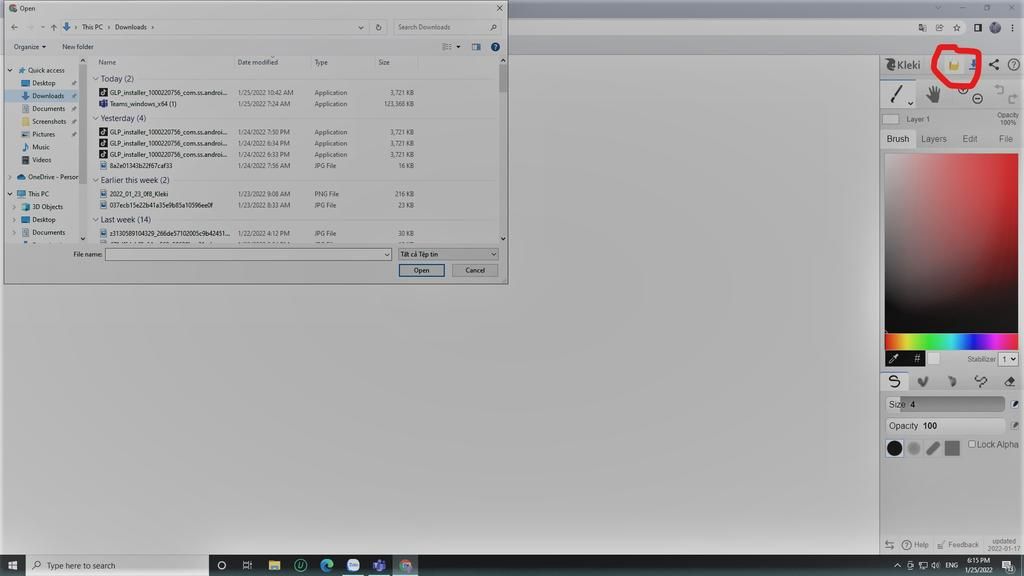Switch to the Layers tab
Viewport: 1024px width, 576px height.
click(933, 139)
